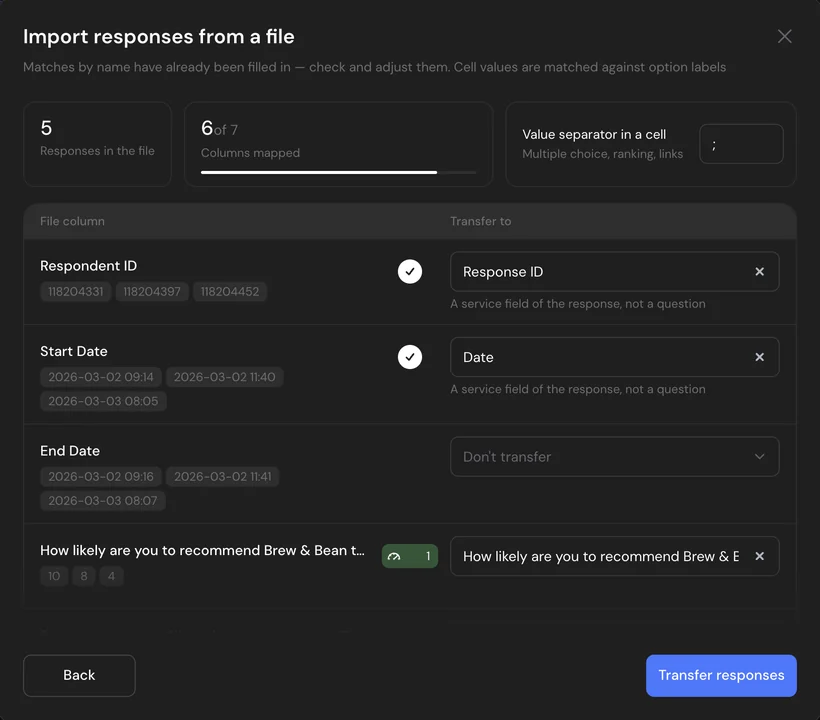This screenshot has width=820, height=720.
Task: Click the 2026-03-03 08:07 sample value
Action: (x=102, y=500)
